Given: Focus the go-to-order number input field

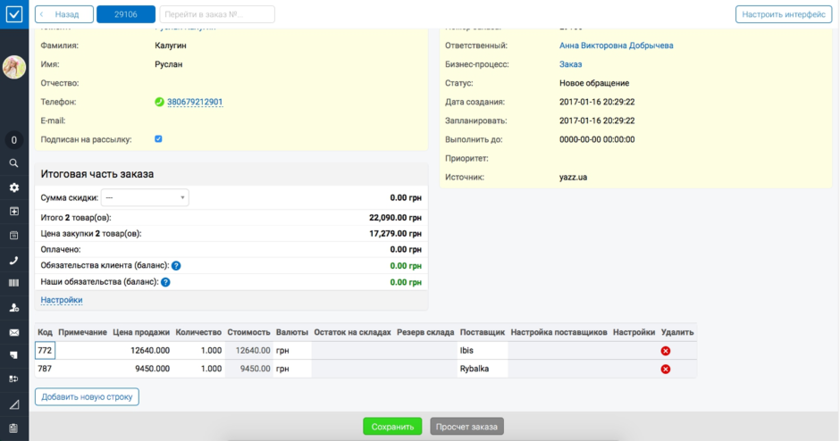Looking at the screenshot, I should point(216,15).
